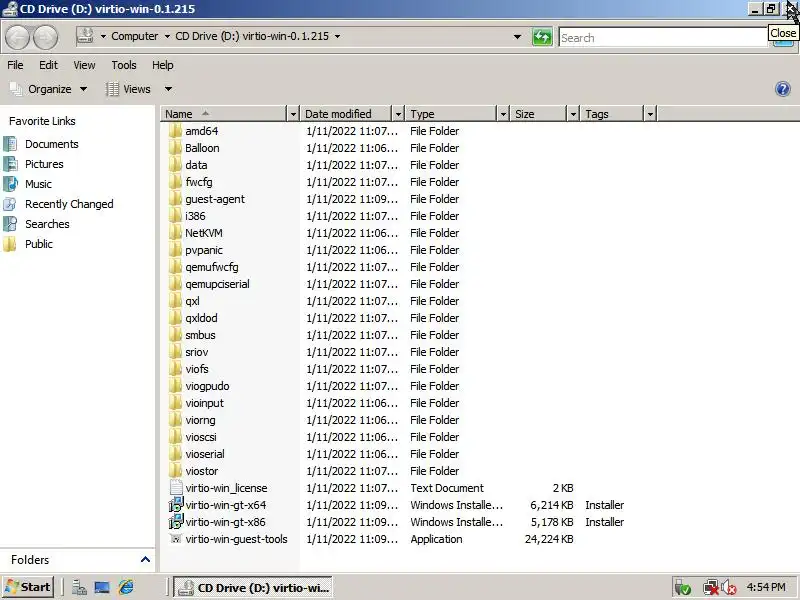Open the Name column filter dropdown

click(x=293, y=114)
